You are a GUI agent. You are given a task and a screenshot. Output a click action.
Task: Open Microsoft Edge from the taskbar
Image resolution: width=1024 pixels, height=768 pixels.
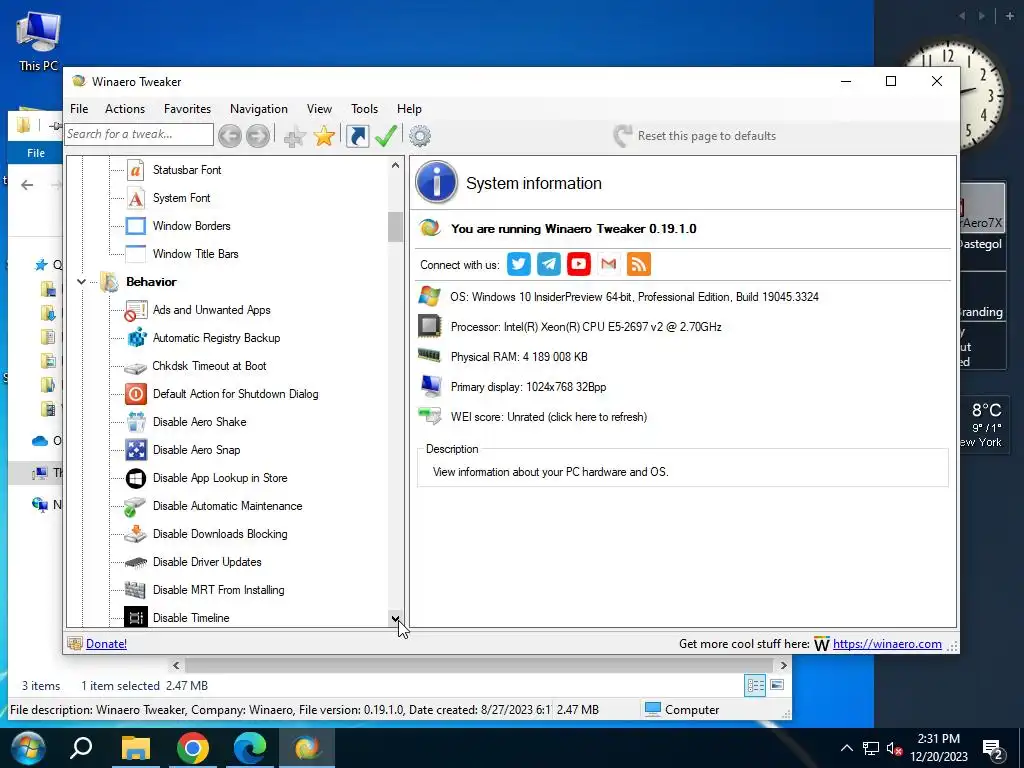[x=249, y=748]
